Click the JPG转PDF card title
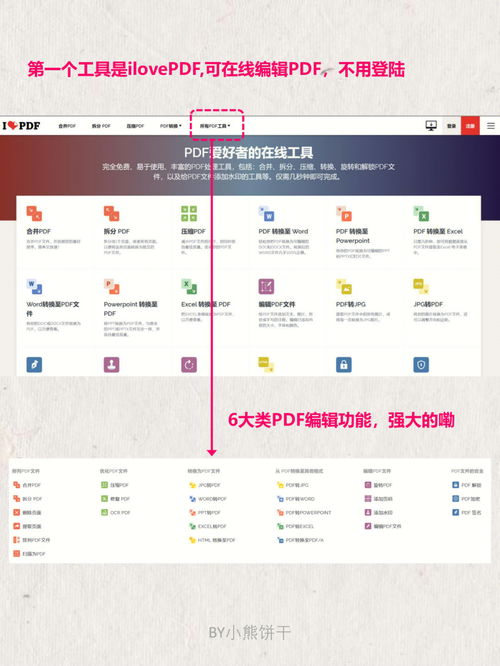The width and height of the screenshot is (500, 666). pos(428,304)
